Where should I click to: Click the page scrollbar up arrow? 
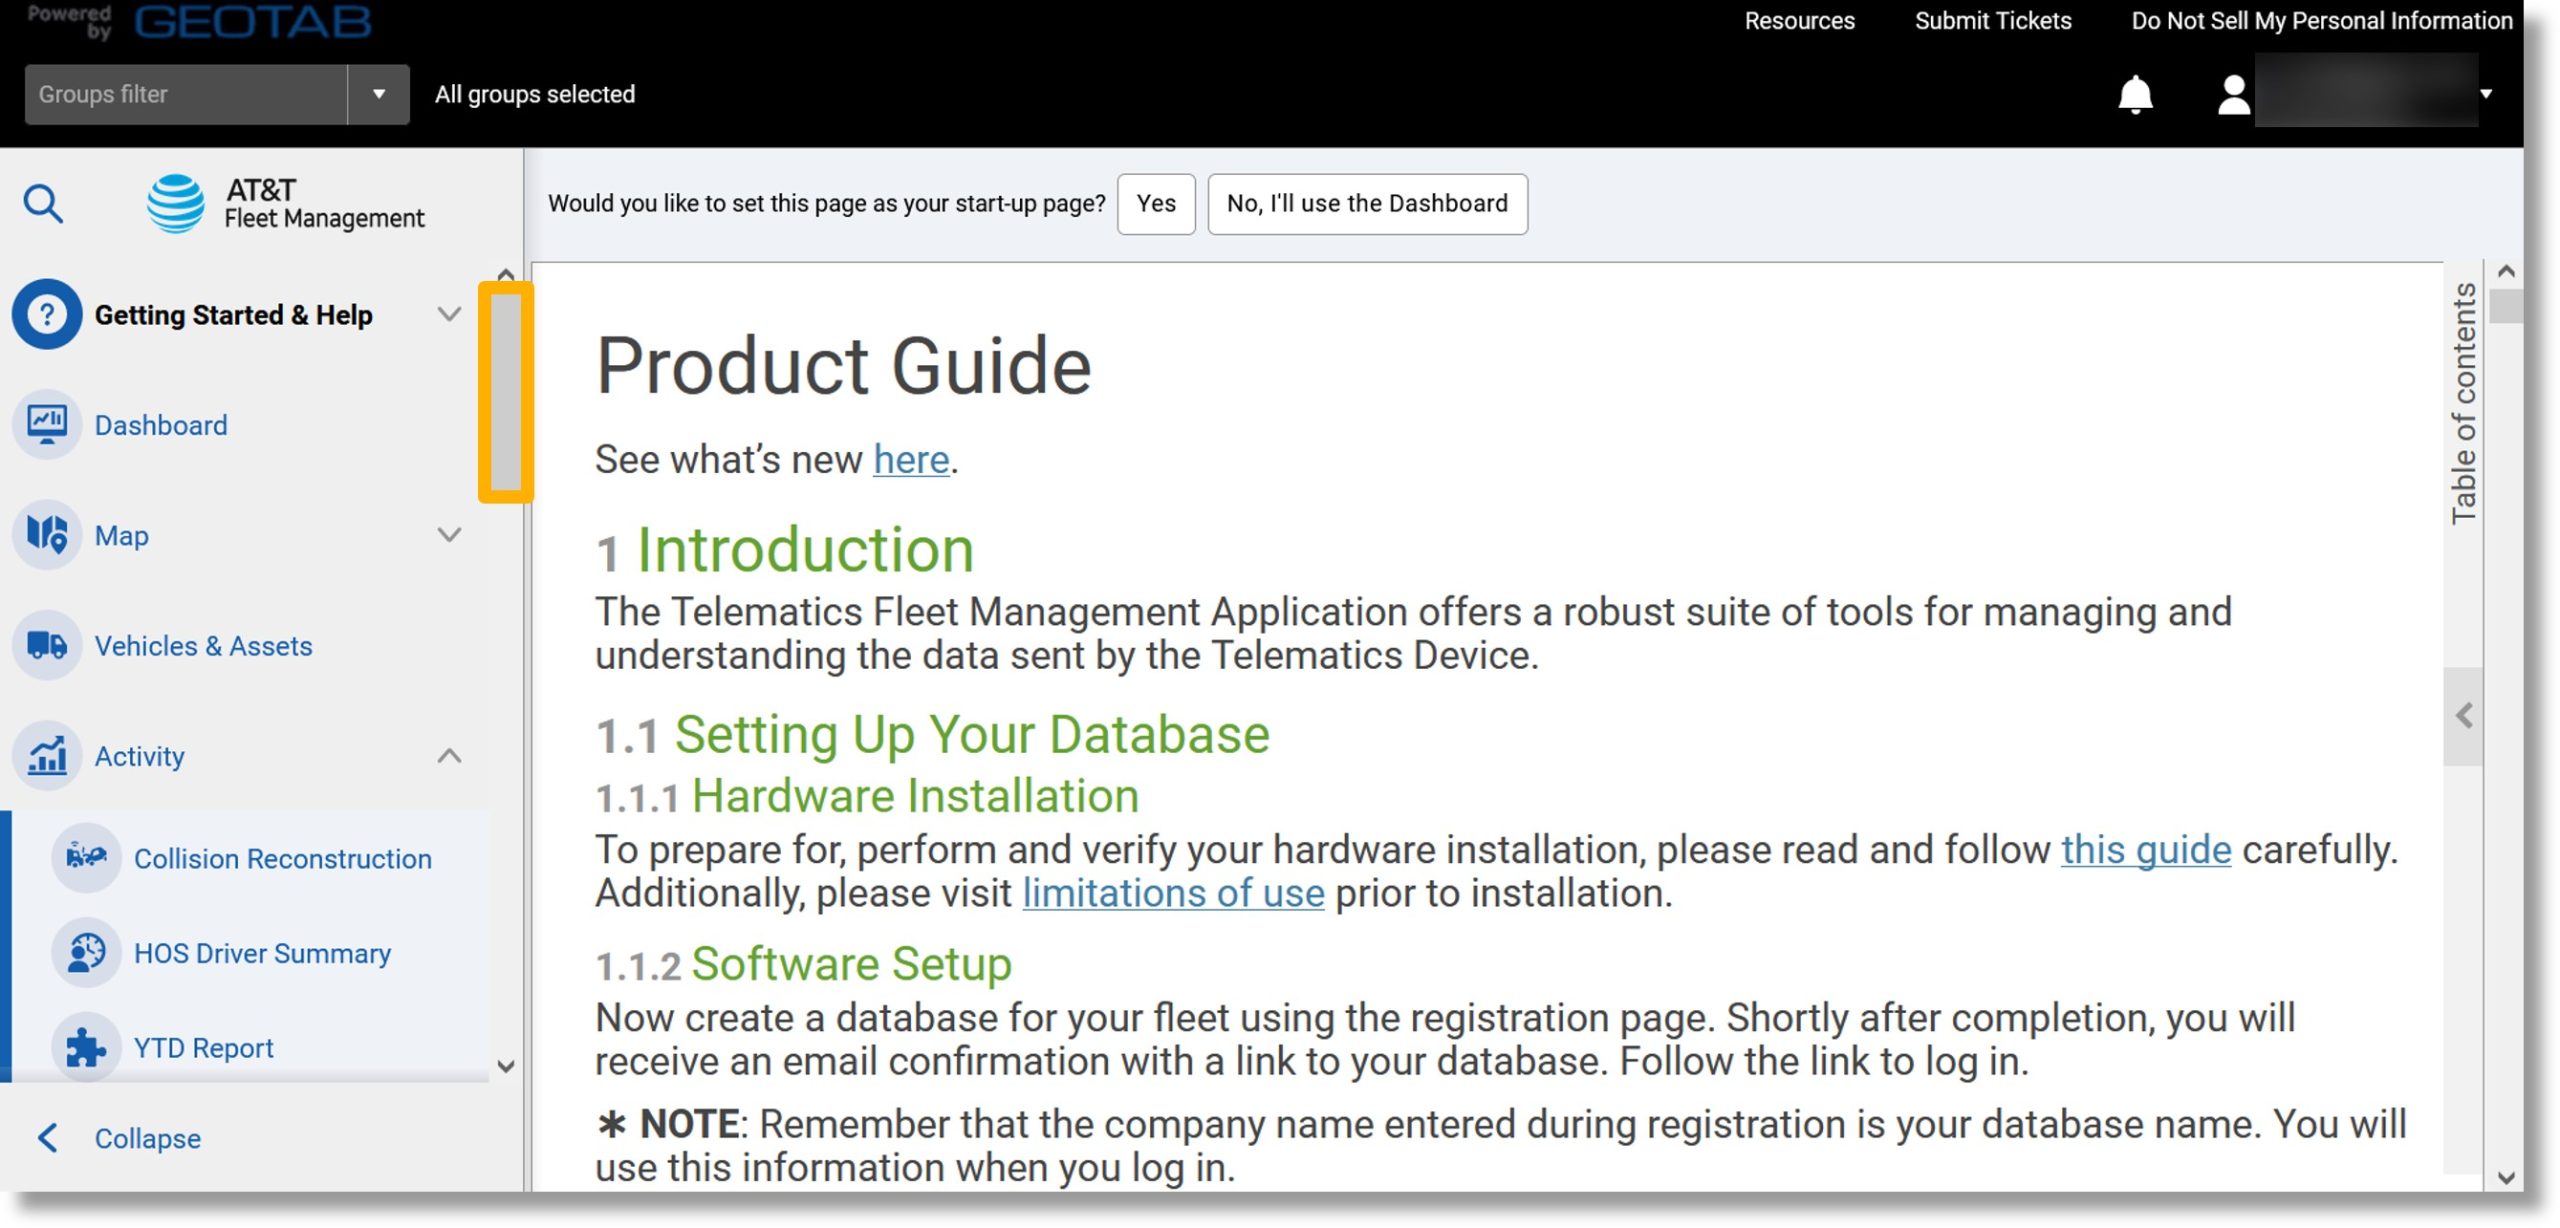point(2505,271)
